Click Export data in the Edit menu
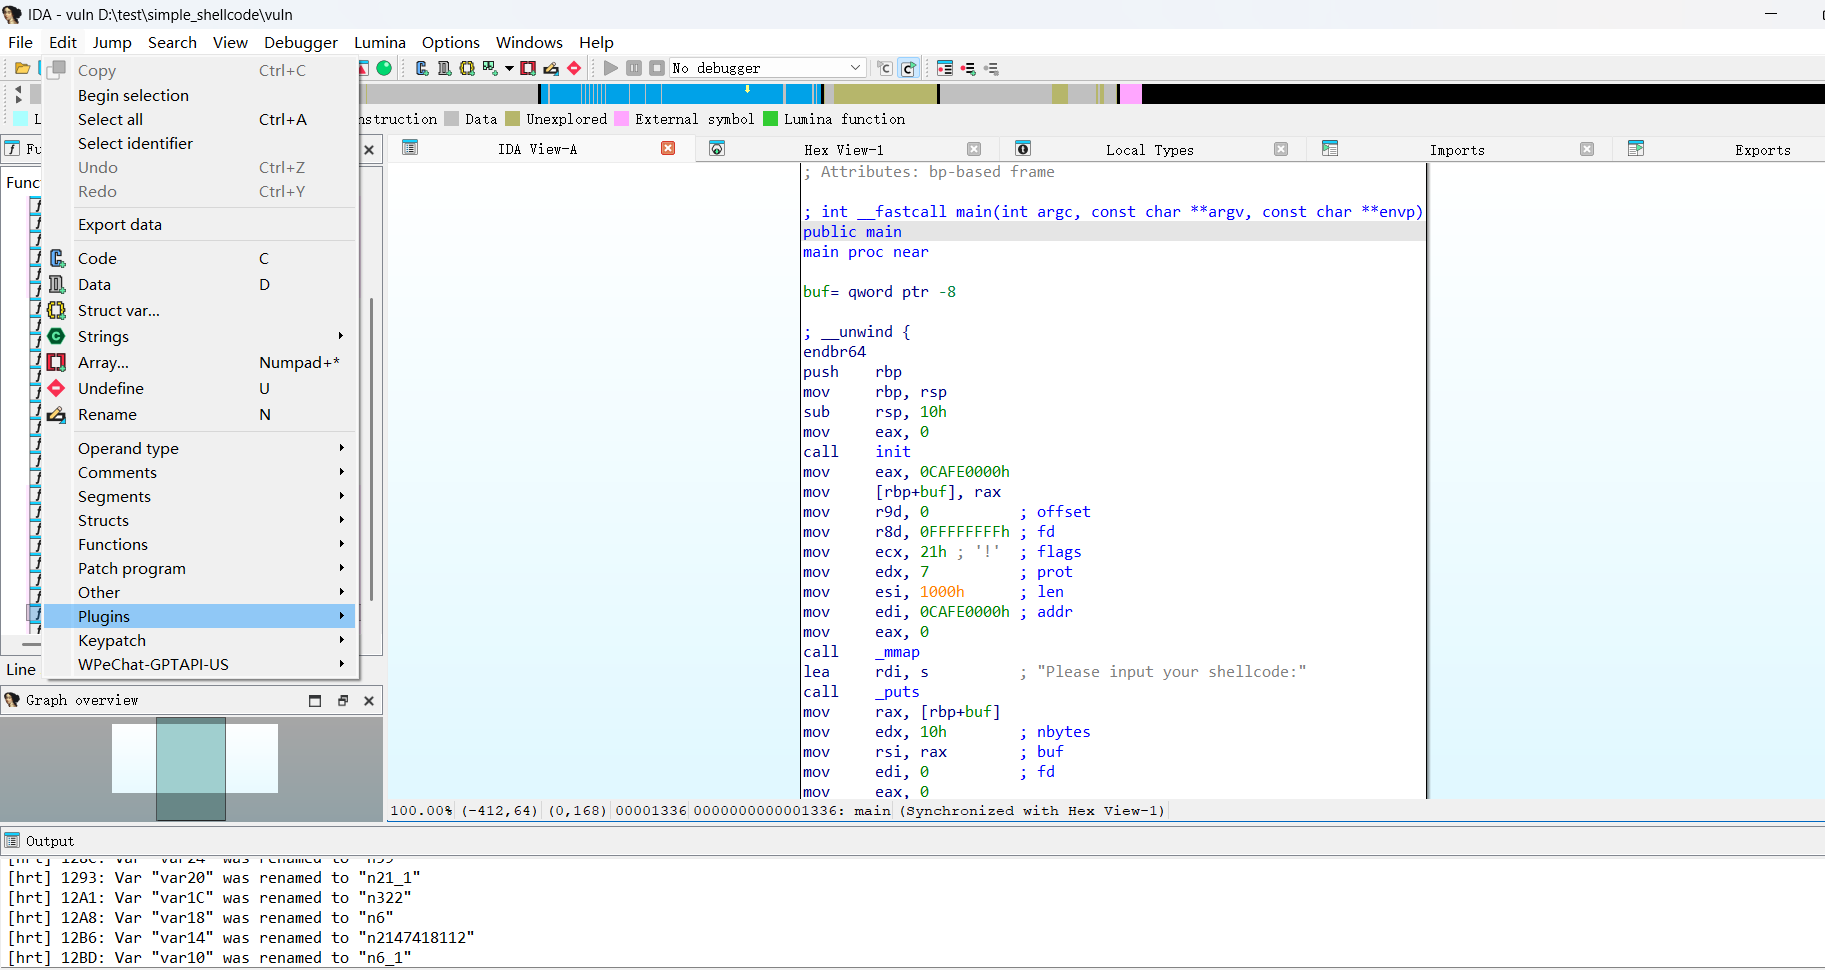 tap(120, 224)
